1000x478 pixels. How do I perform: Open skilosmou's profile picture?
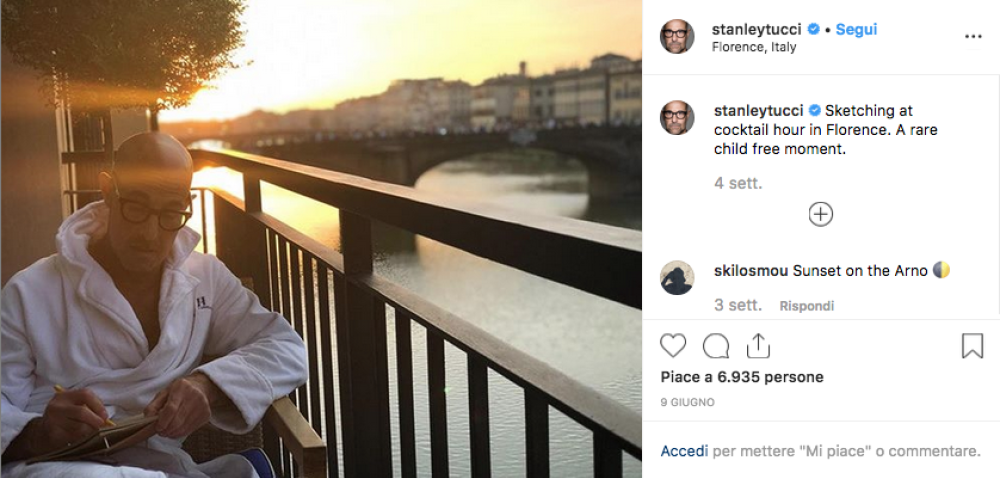677,277
